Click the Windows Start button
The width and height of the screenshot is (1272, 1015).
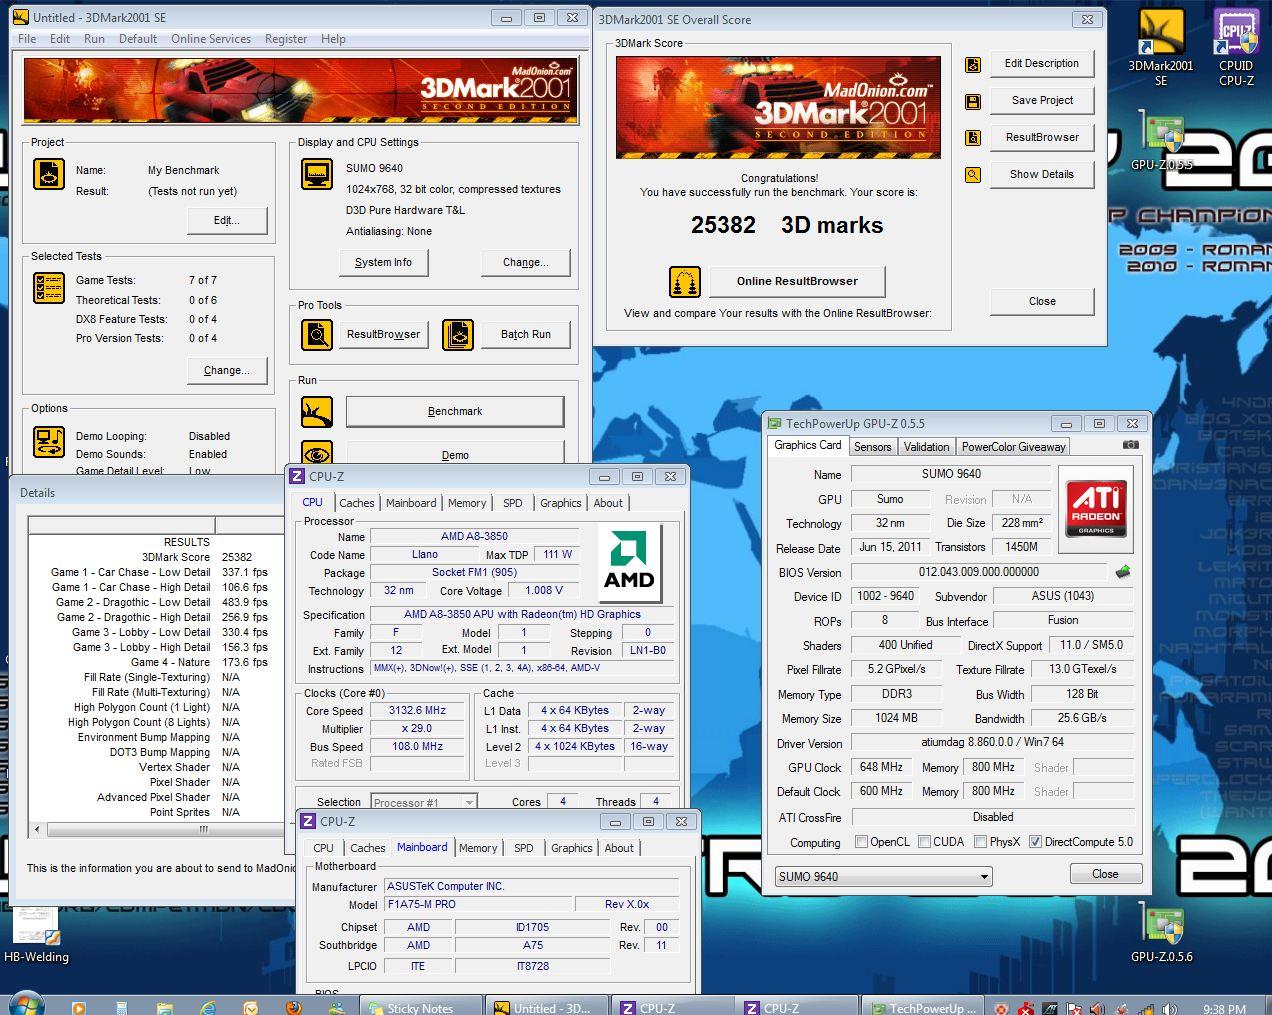25,1004
